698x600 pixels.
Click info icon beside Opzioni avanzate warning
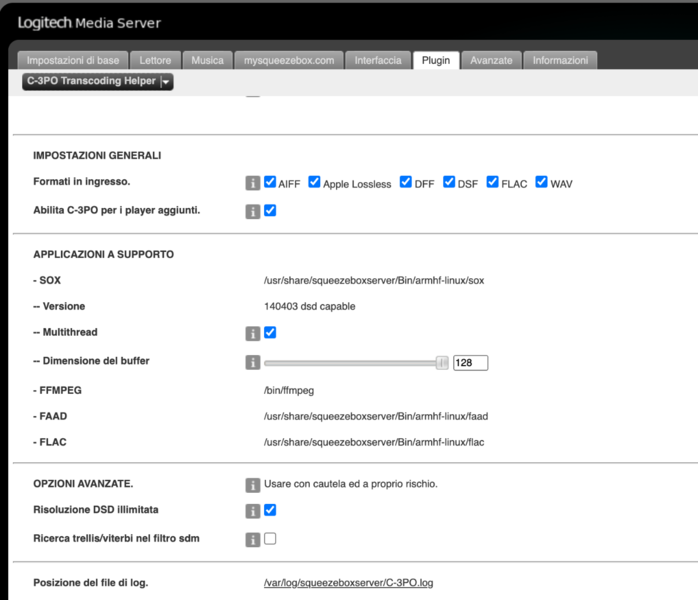coord(253,485)
